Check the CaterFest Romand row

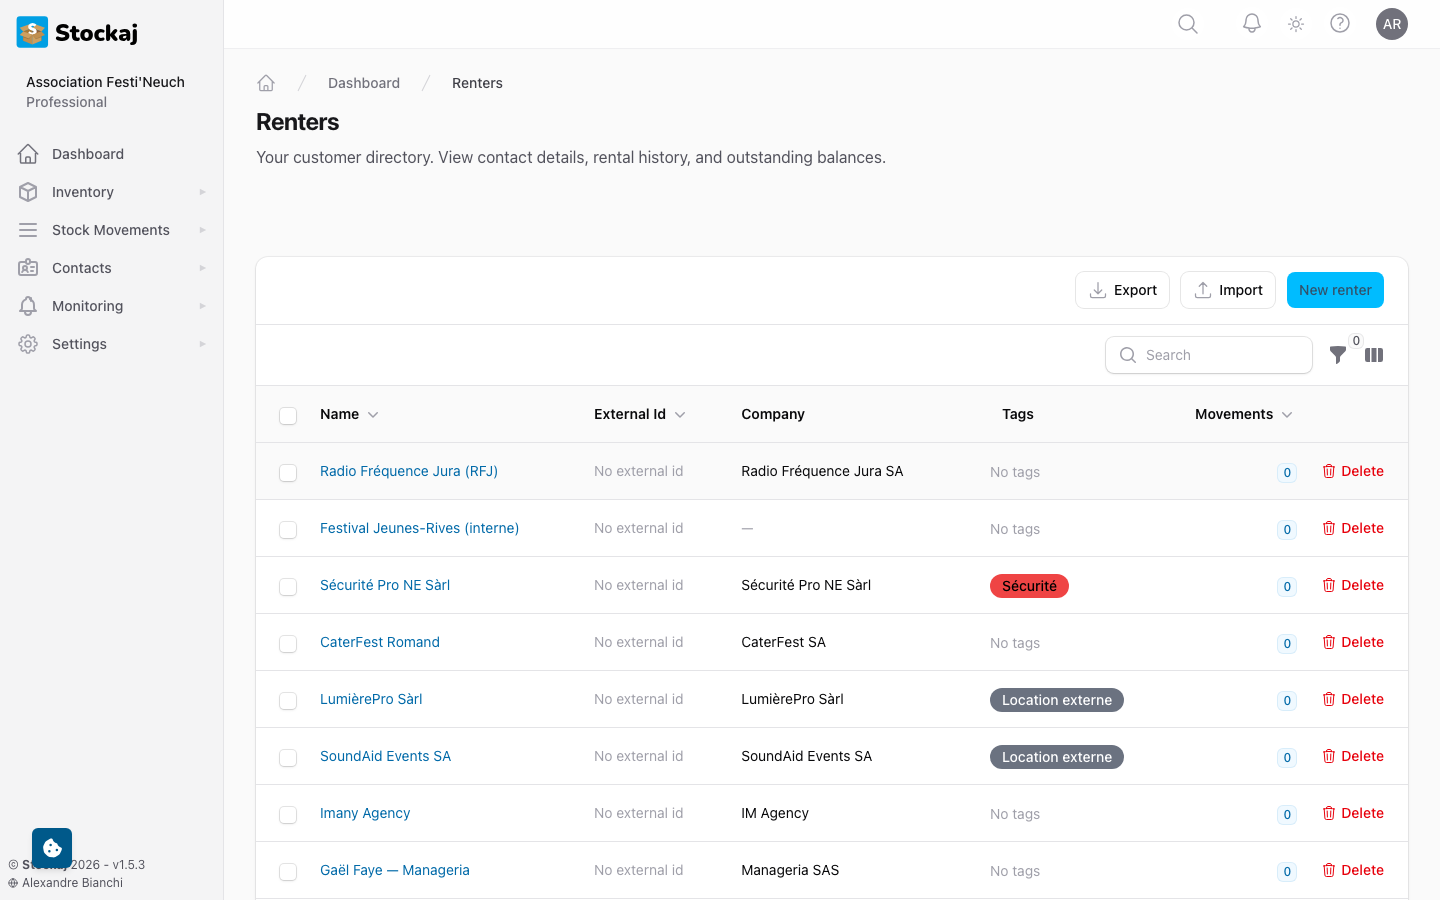[288, 644]
